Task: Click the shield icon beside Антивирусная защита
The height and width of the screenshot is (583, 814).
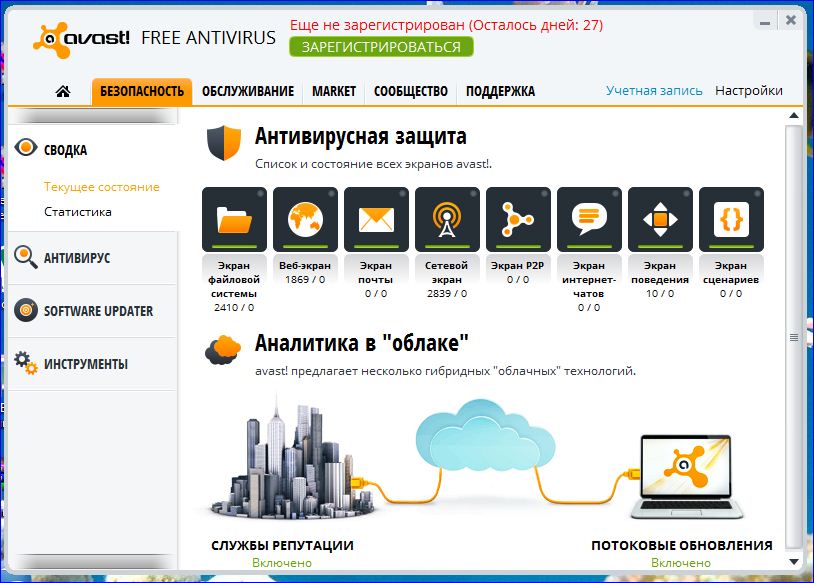Action: [224, 143]
